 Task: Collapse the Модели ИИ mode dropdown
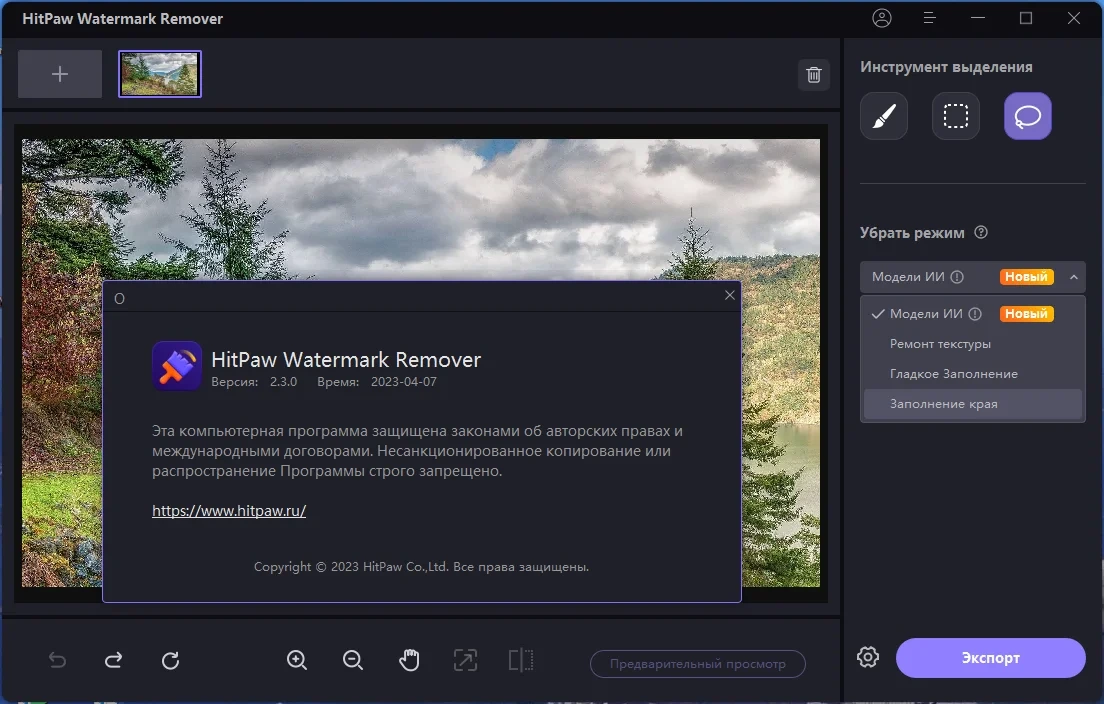pos(1074,277)
